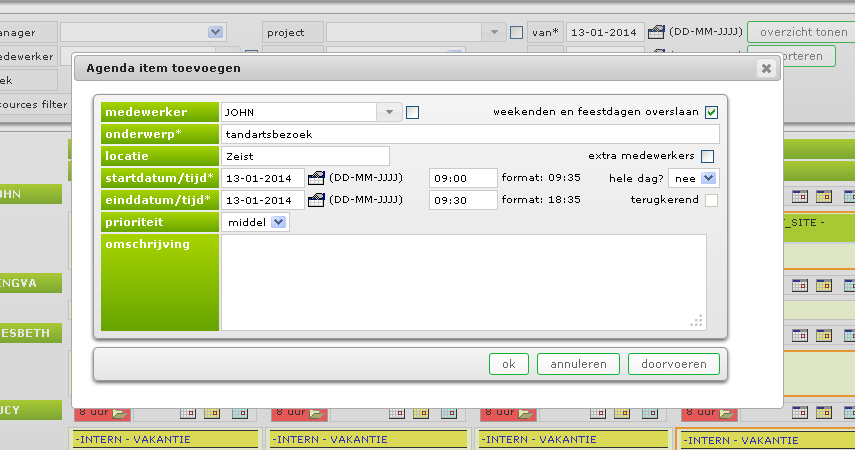Screen dimensions: 855x450
Task: Check the 'terugkerend' checkbox
Action: (711, 200)
